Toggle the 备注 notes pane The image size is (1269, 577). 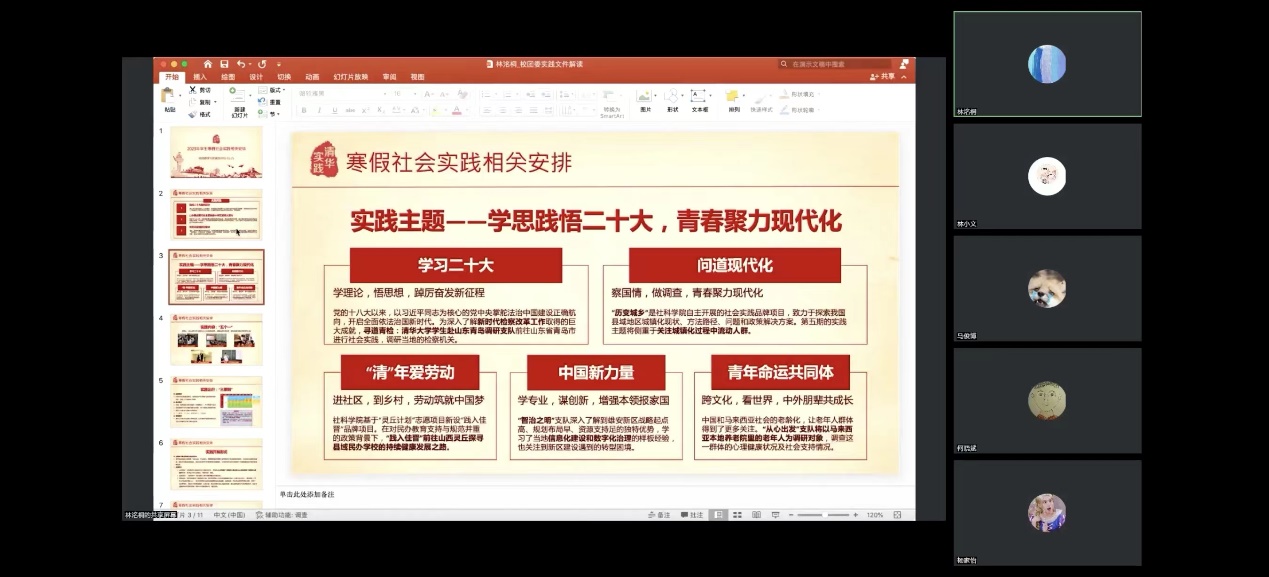pyautogui.click(x=658, y=515)
